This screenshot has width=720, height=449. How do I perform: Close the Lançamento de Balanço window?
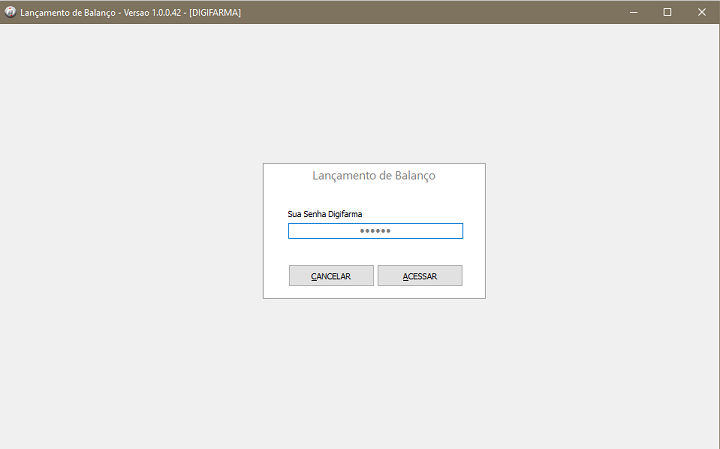(x=701, y=12)
